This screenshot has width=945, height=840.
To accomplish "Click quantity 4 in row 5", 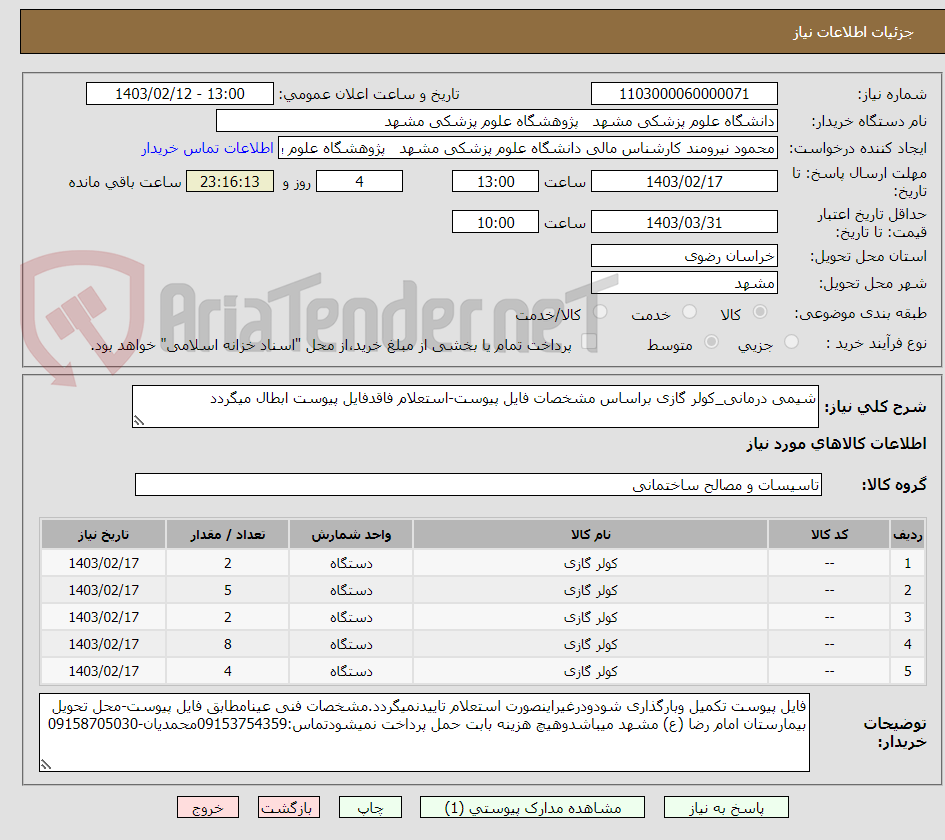I will pos(228,671).
